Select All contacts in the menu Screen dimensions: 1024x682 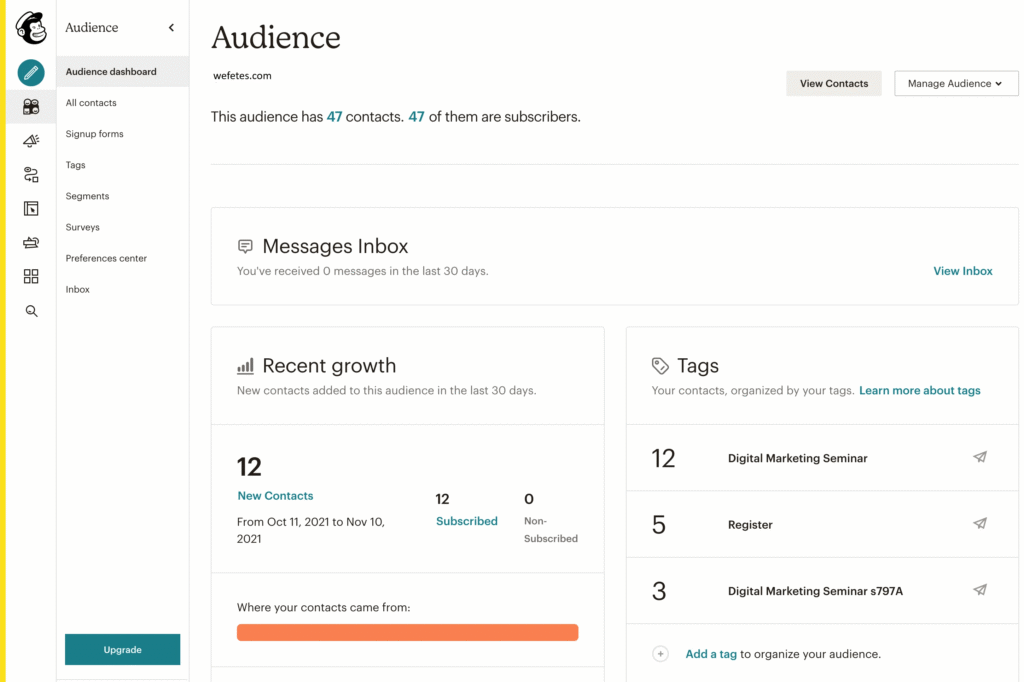[91, 103]
